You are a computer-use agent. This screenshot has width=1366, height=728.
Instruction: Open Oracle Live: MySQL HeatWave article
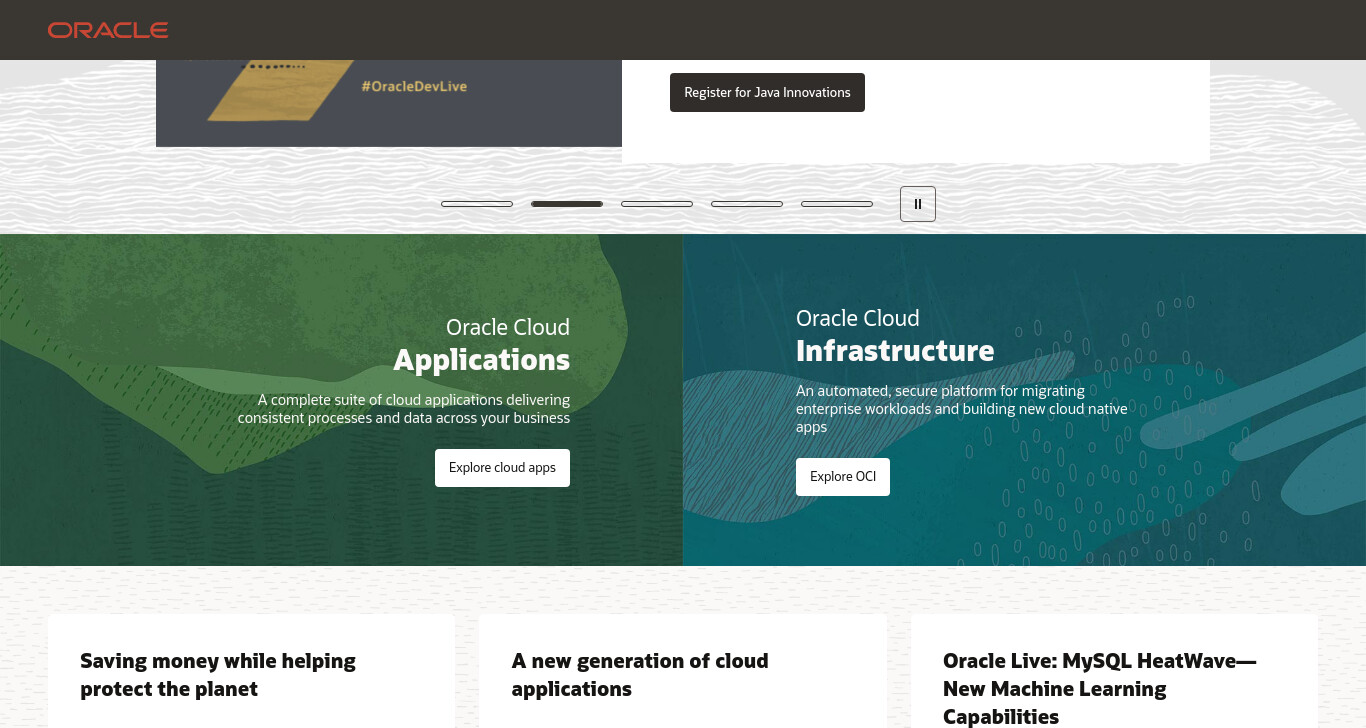click(1099, 689)
